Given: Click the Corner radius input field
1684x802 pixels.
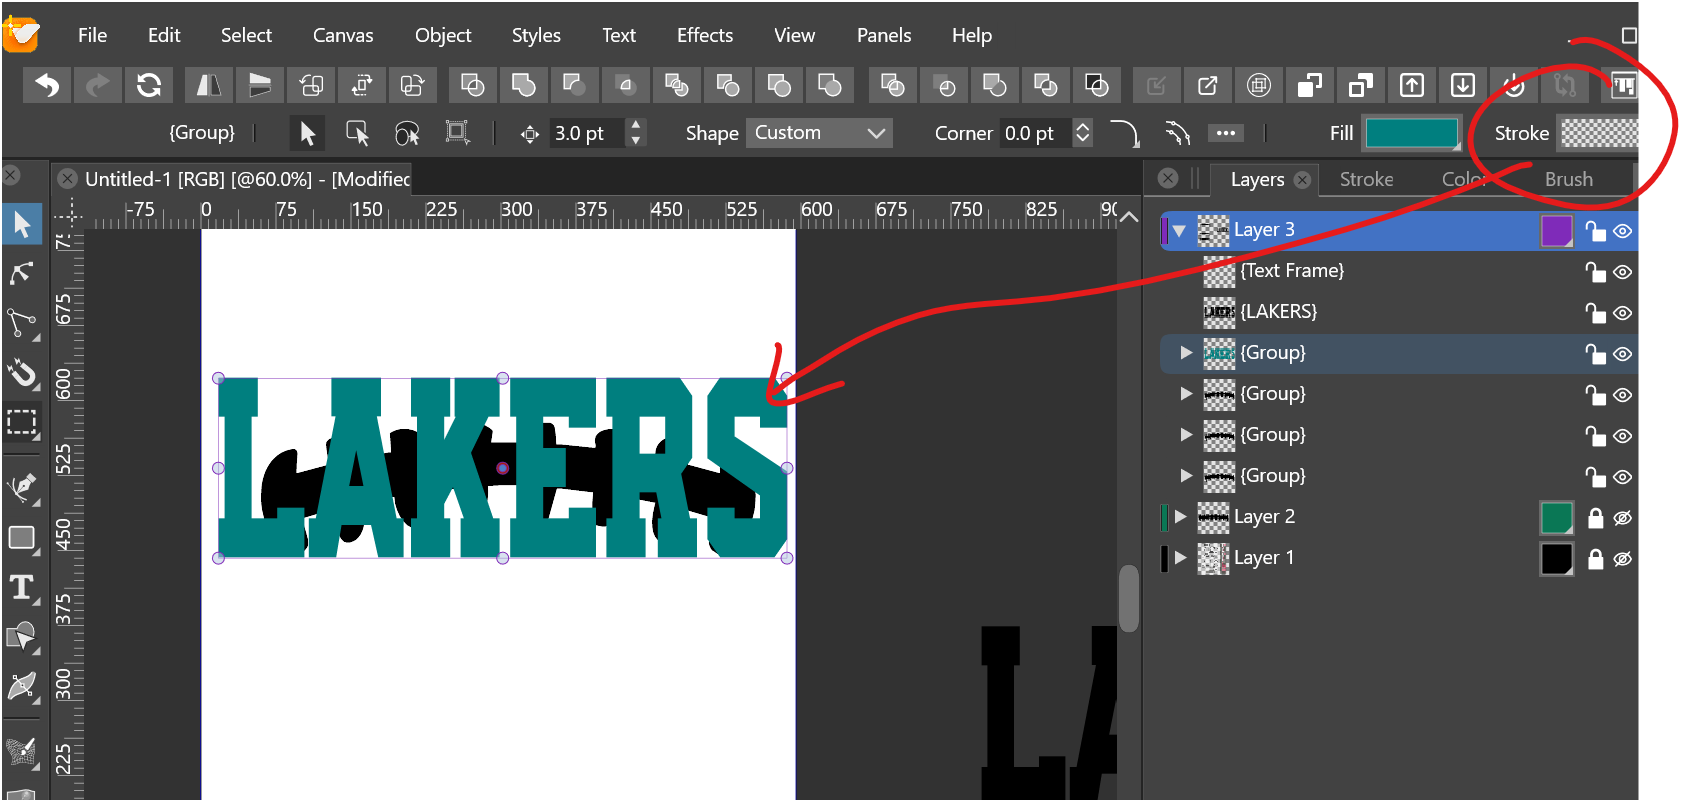Looking at the screenshot, I should coord(1033,133).
